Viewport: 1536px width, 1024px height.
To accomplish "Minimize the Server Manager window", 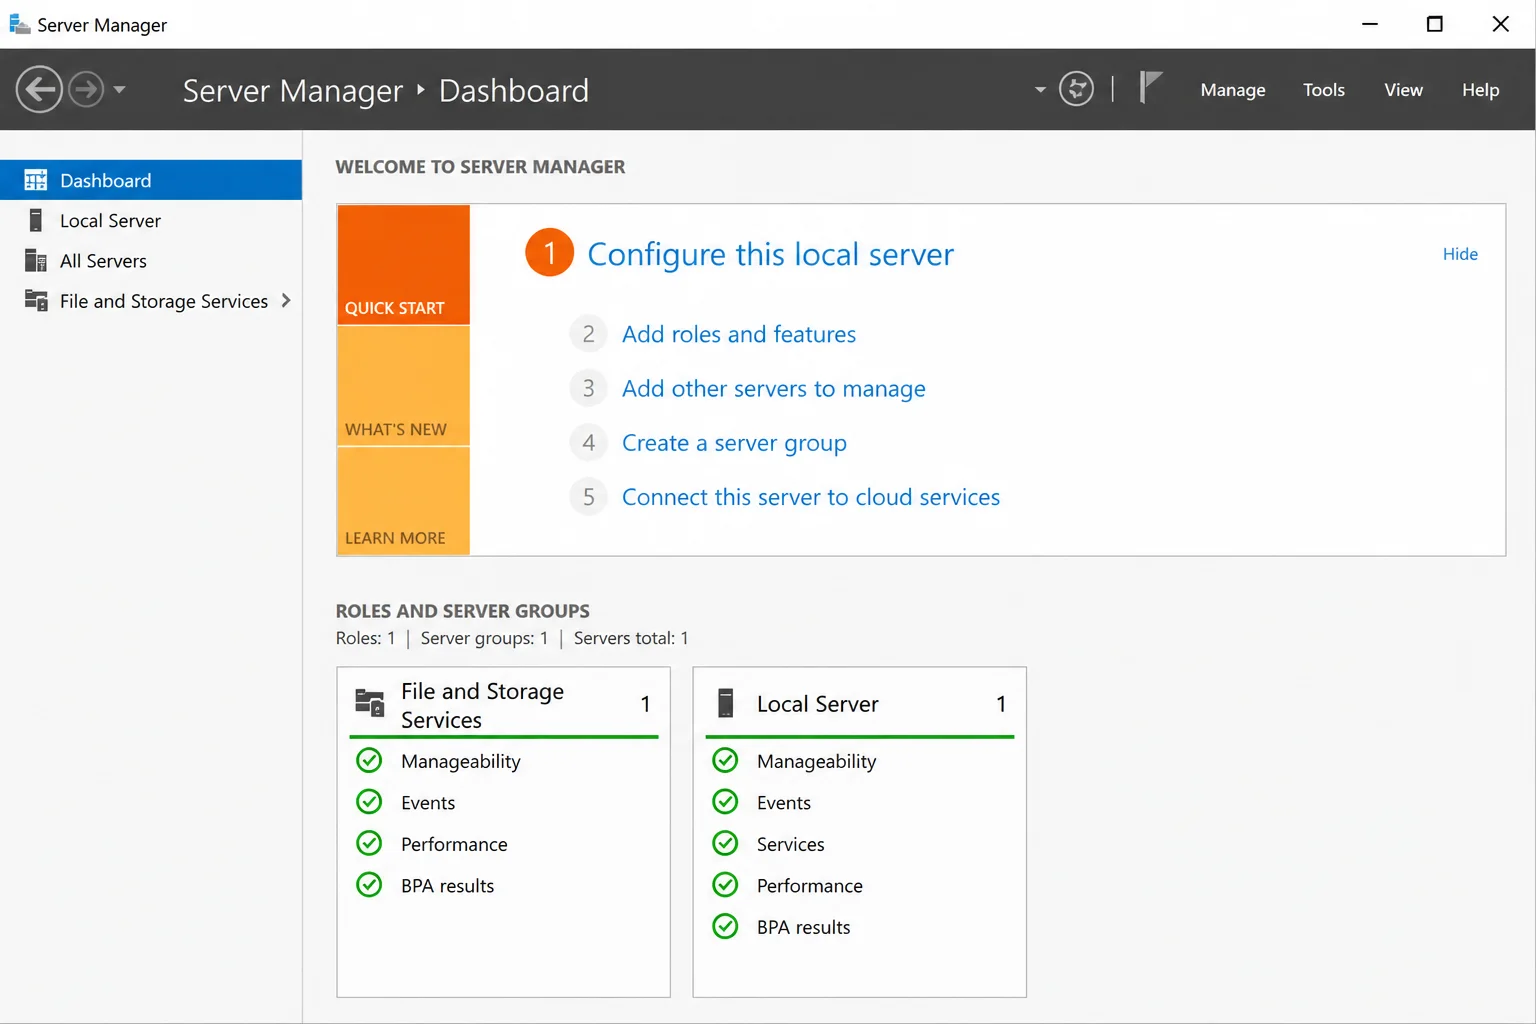I will [1370, 24].
